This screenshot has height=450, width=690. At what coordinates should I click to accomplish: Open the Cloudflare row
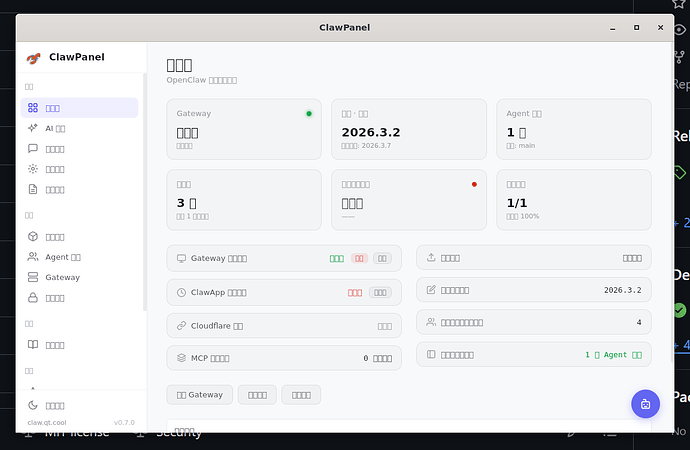click(284, 326)
